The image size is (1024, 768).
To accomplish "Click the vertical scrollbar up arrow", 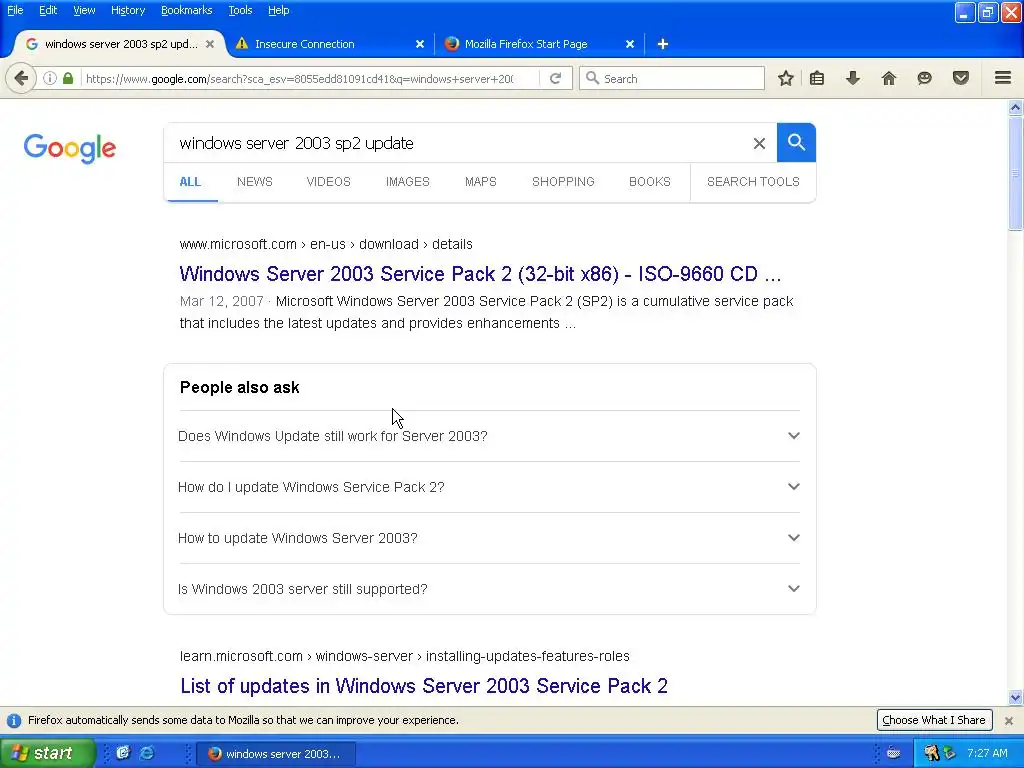I will click(1016, 107).
